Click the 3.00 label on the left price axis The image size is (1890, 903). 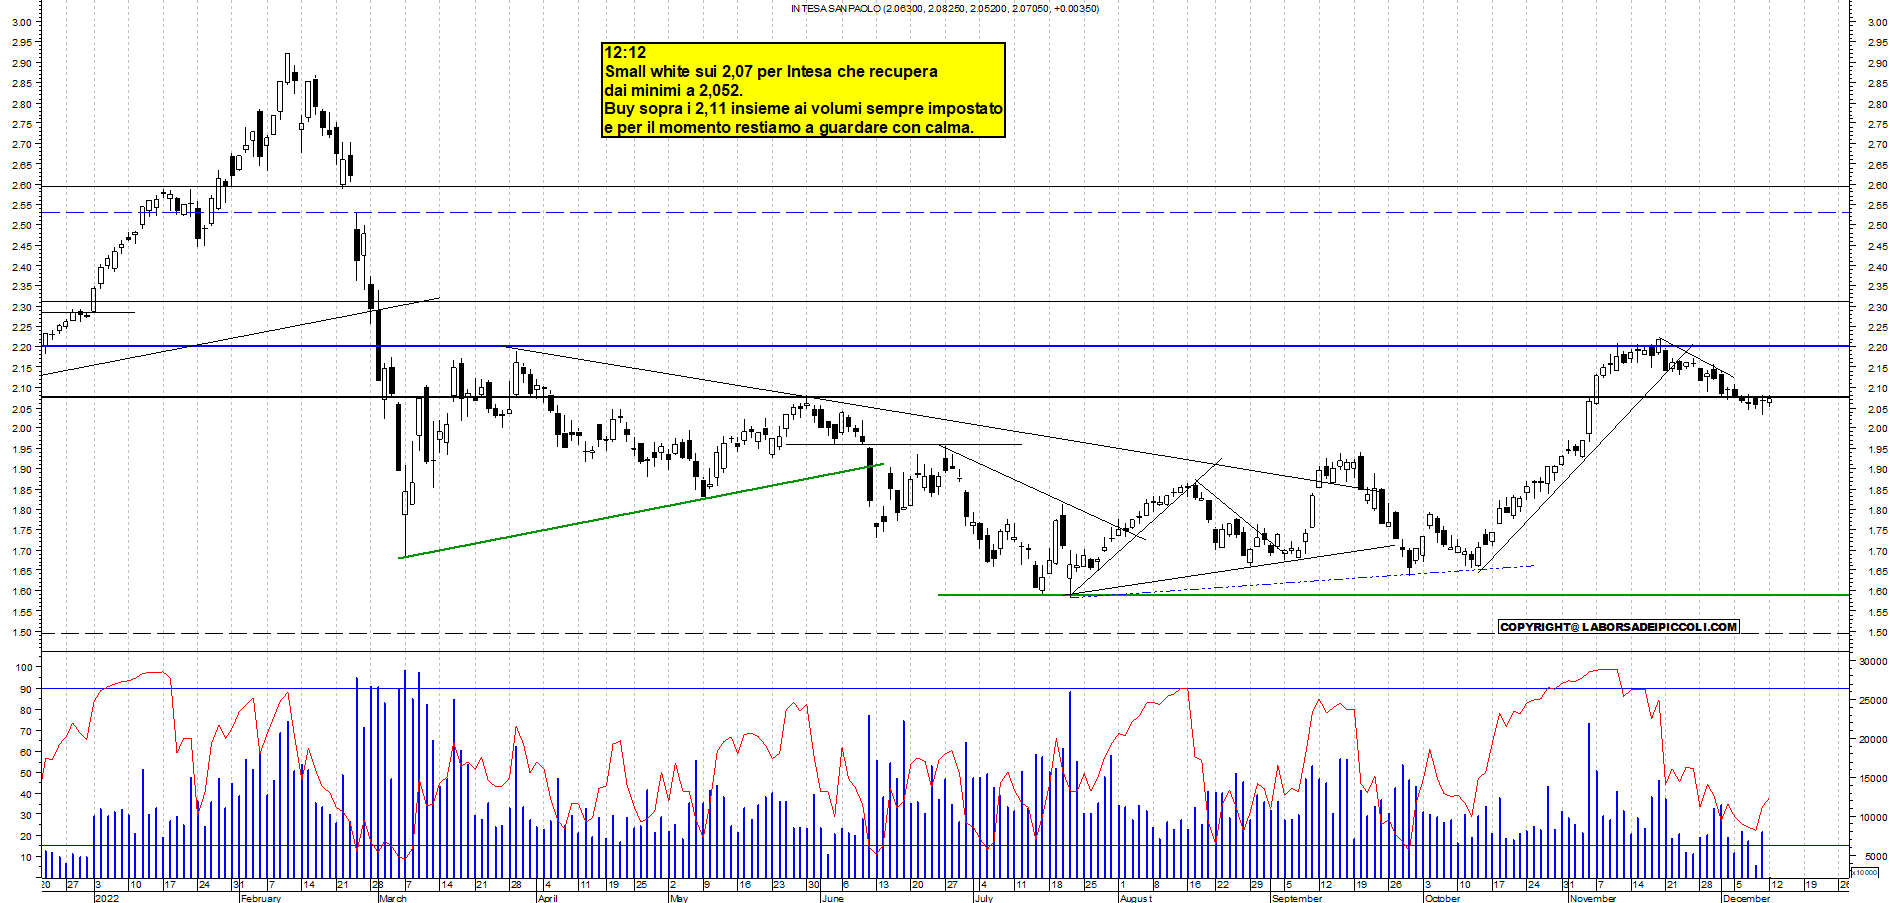tap(21, 22)
